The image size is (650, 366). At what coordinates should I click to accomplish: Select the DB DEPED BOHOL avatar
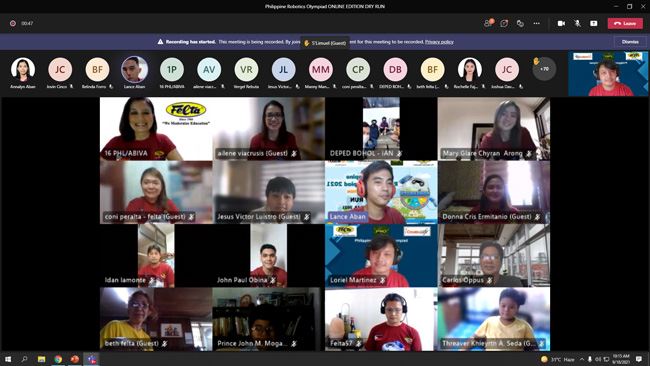point(395,70)
